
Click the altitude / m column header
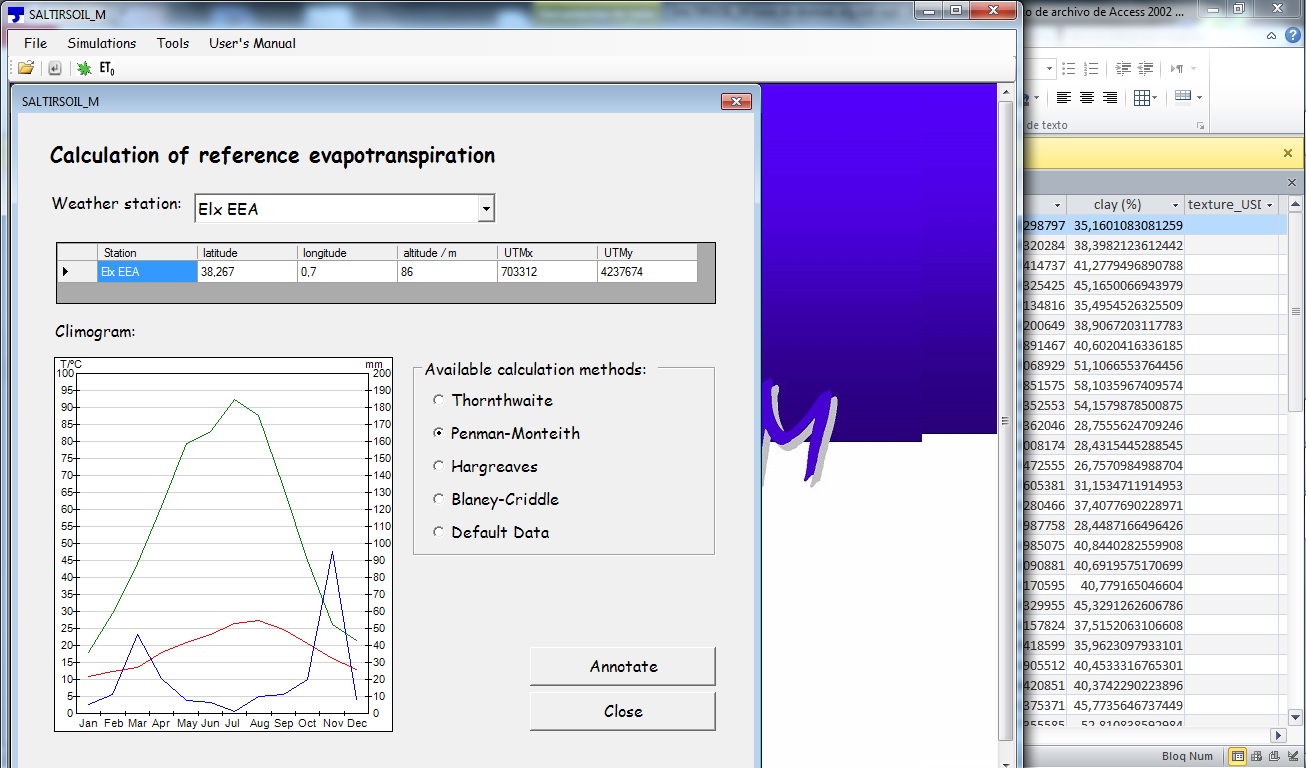click(447, 253)
